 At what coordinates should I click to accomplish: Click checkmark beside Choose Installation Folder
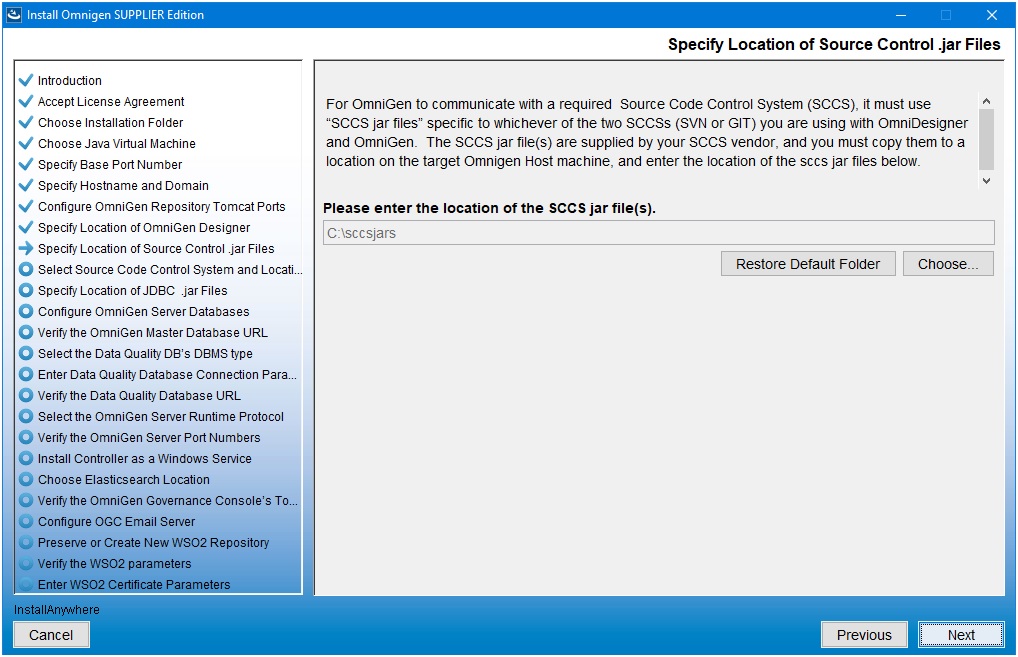[x=26, y=122]
